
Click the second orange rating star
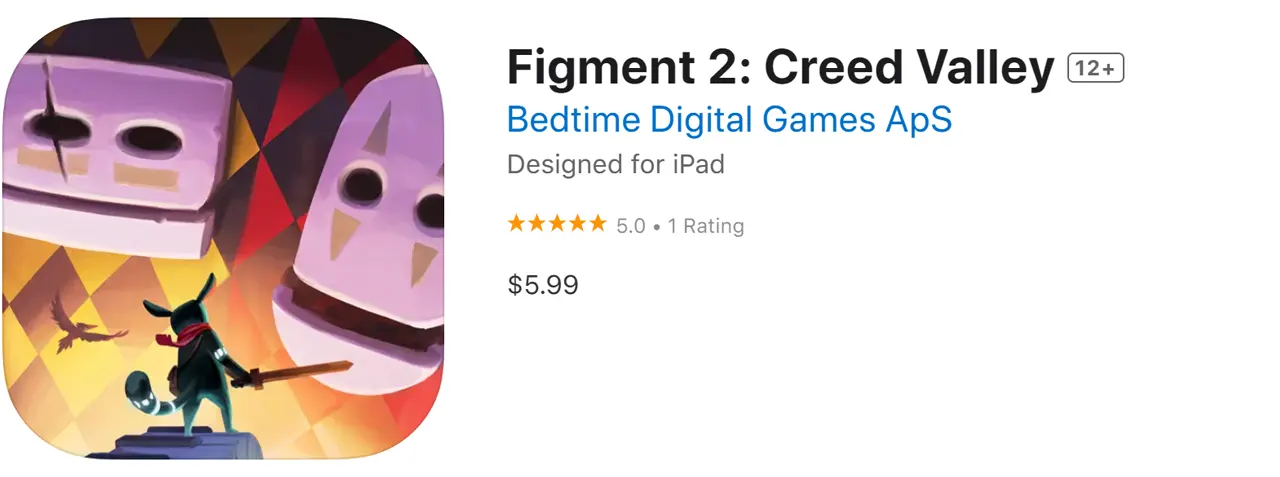pos(537,224)
